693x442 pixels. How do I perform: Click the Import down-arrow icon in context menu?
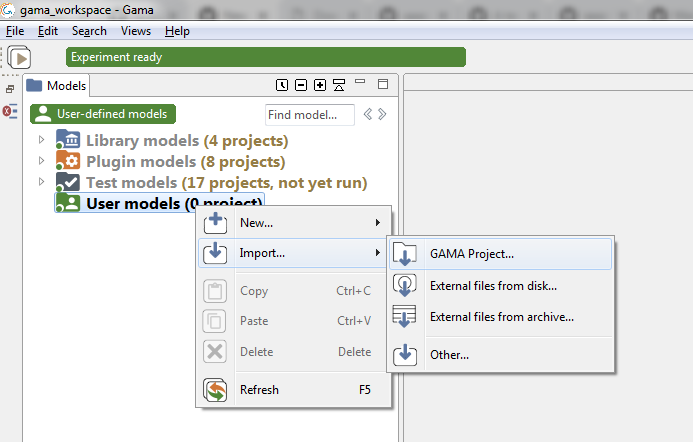[215, 253]
